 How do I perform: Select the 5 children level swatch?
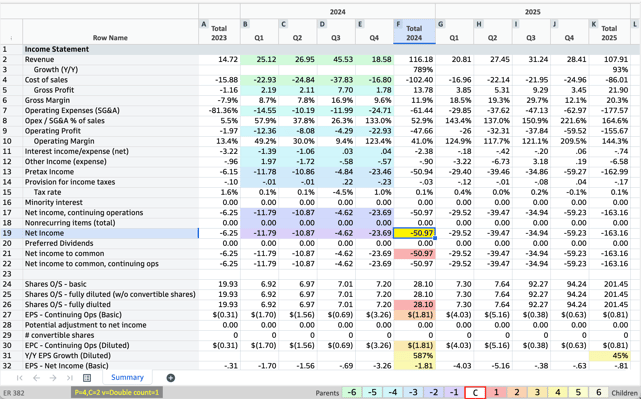click(578, 392)
